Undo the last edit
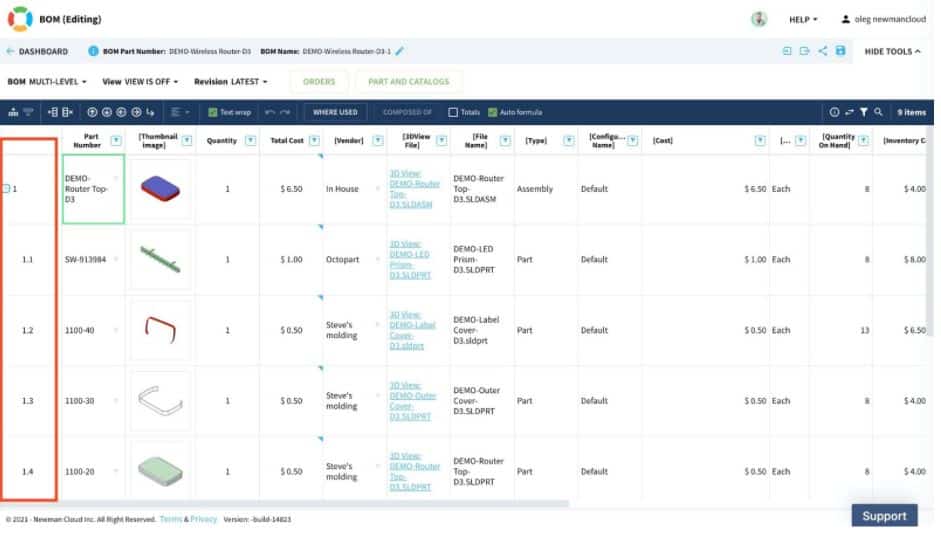Image resolution: width=941 pixels, height=535 pixels. [270, 112]
